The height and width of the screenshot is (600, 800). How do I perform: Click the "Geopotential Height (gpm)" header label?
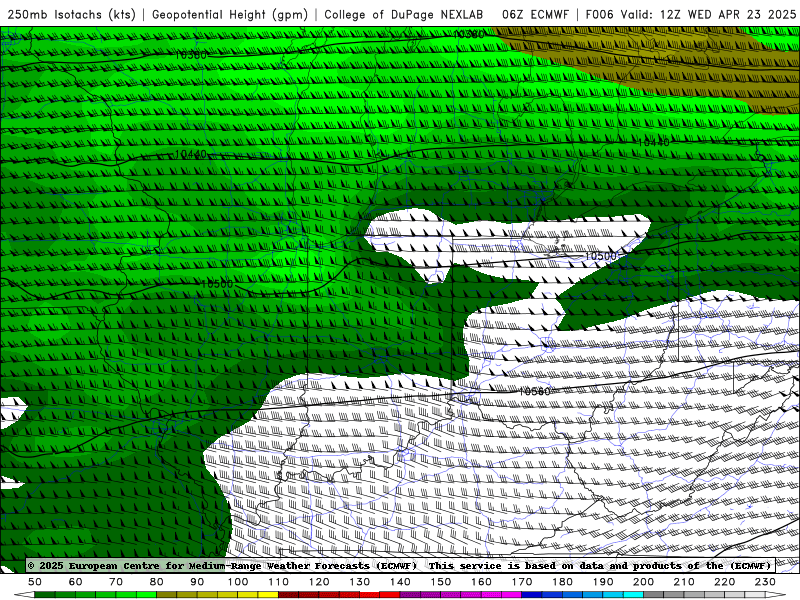tap(230, 14)
